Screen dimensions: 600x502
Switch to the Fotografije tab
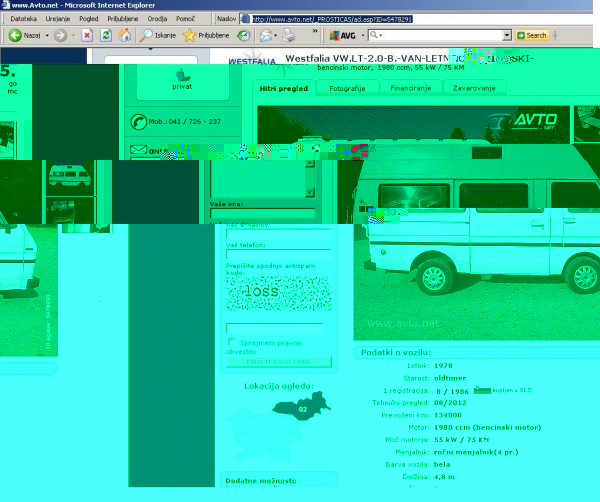[x=347, y=88]
